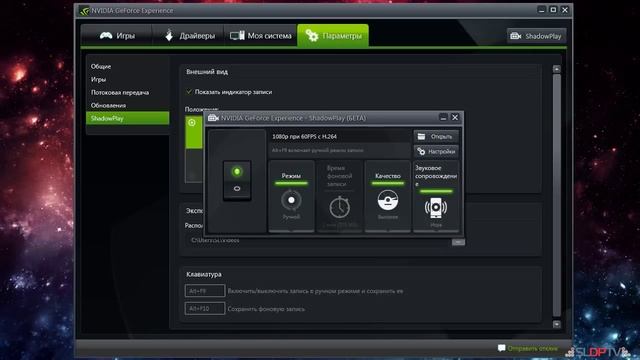
Task: Select ShadowPlay in the sidebar
Action: click(x=127, y=118)
